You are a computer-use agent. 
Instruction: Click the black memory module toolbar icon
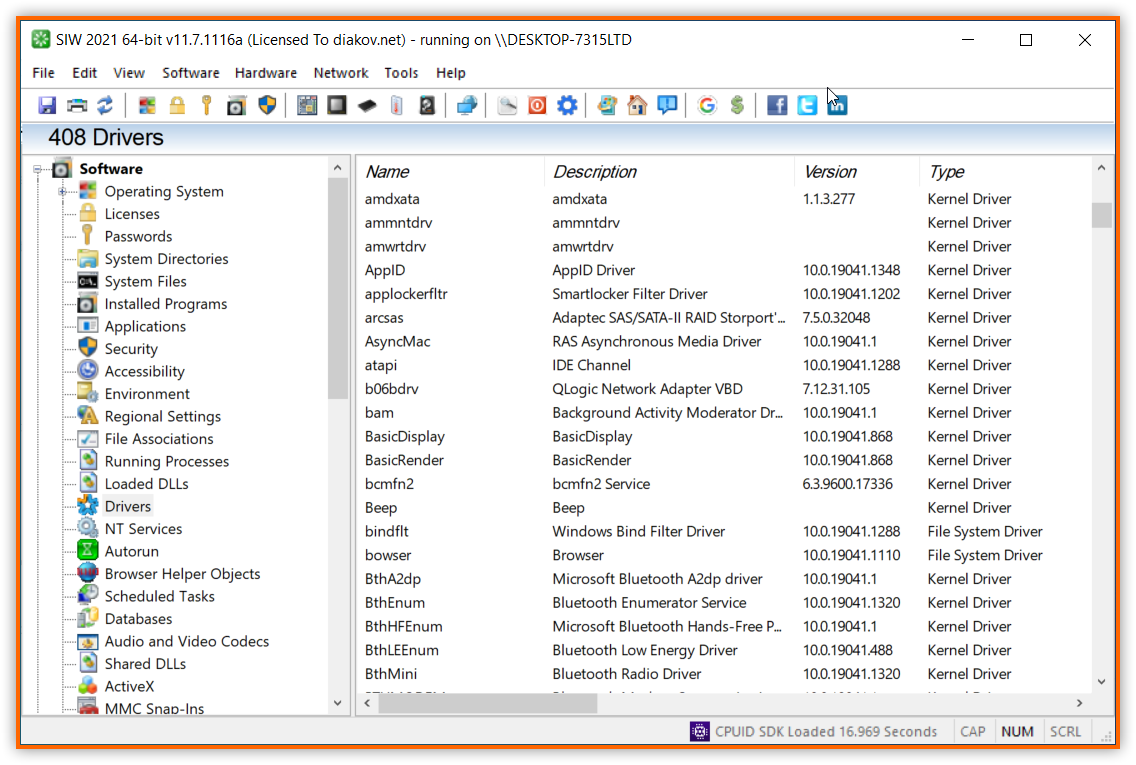[367, 106]
